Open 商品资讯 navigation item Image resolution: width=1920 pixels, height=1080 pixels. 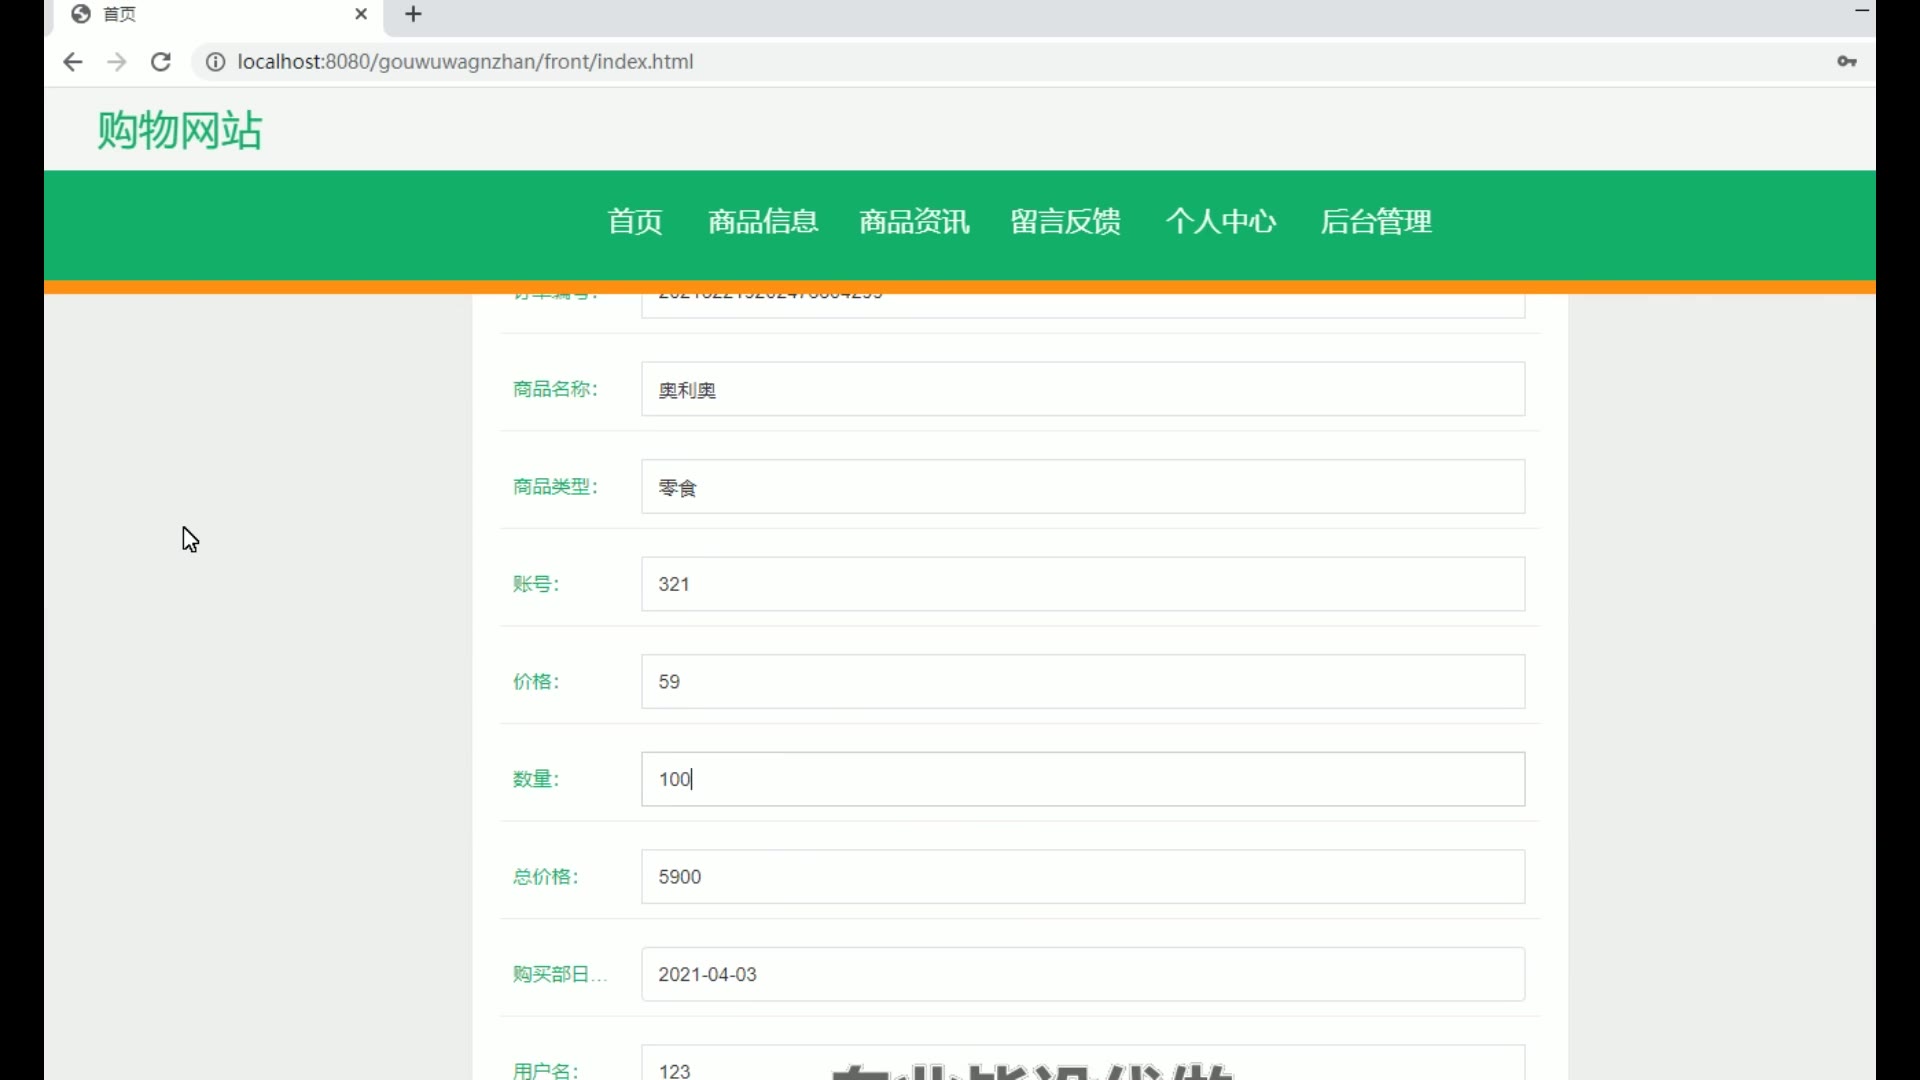(914, 222)
